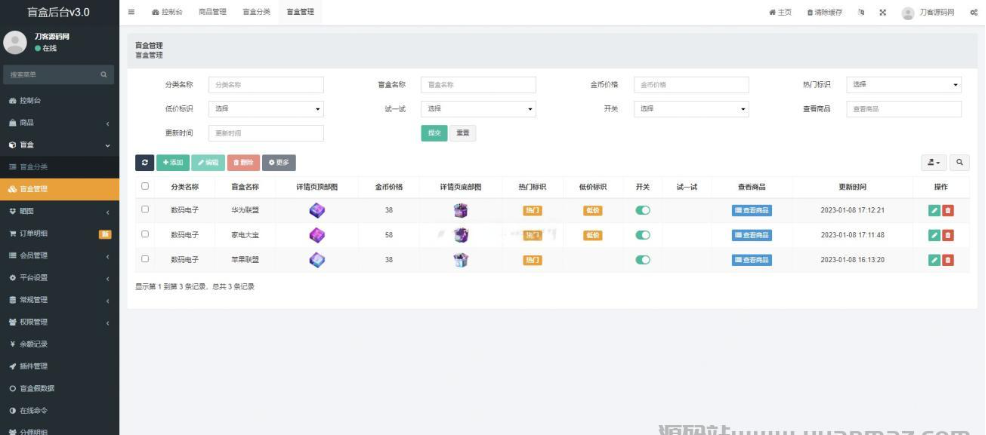Click the magnifier icon in sidebar search
This screenshot has height=435, width=986.
(x=104, y=74)
